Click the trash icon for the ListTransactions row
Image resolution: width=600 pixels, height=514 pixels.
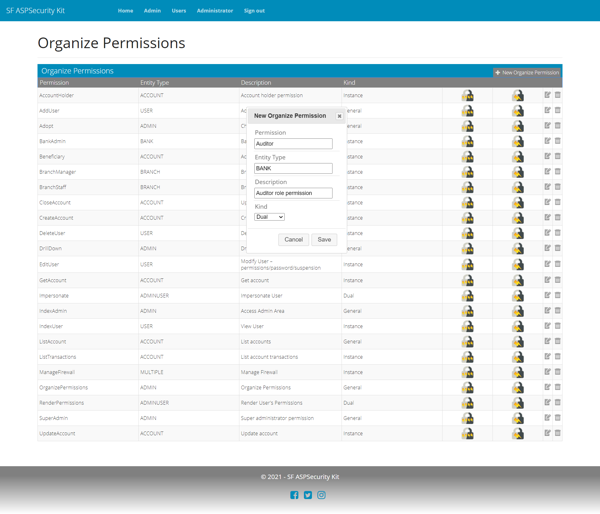[558, 357]
